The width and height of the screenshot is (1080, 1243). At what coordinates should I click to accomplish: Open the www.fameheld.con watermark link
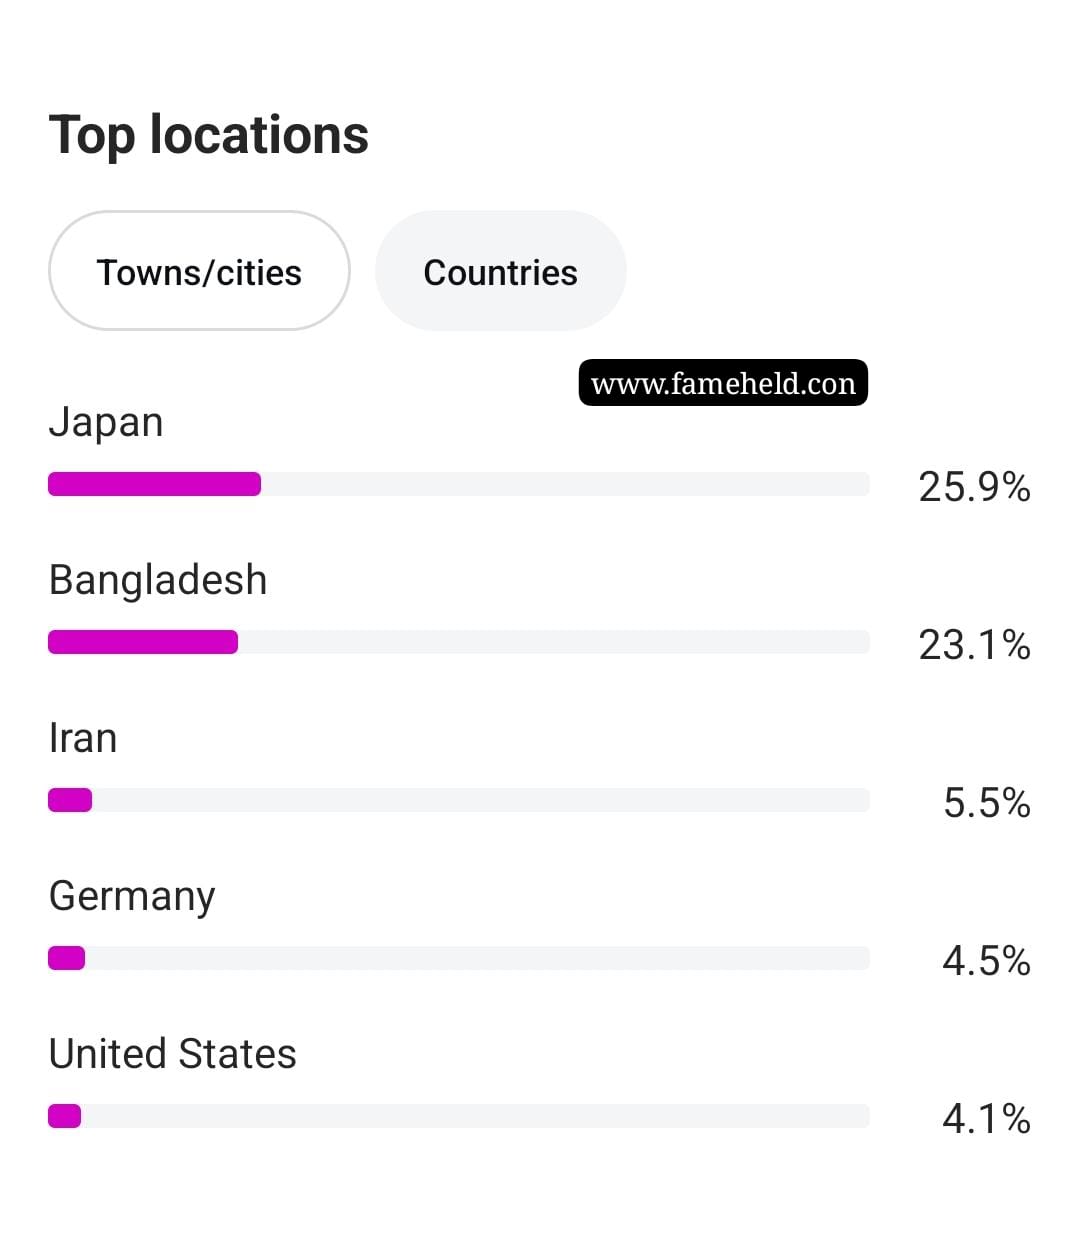click(723, 383)
